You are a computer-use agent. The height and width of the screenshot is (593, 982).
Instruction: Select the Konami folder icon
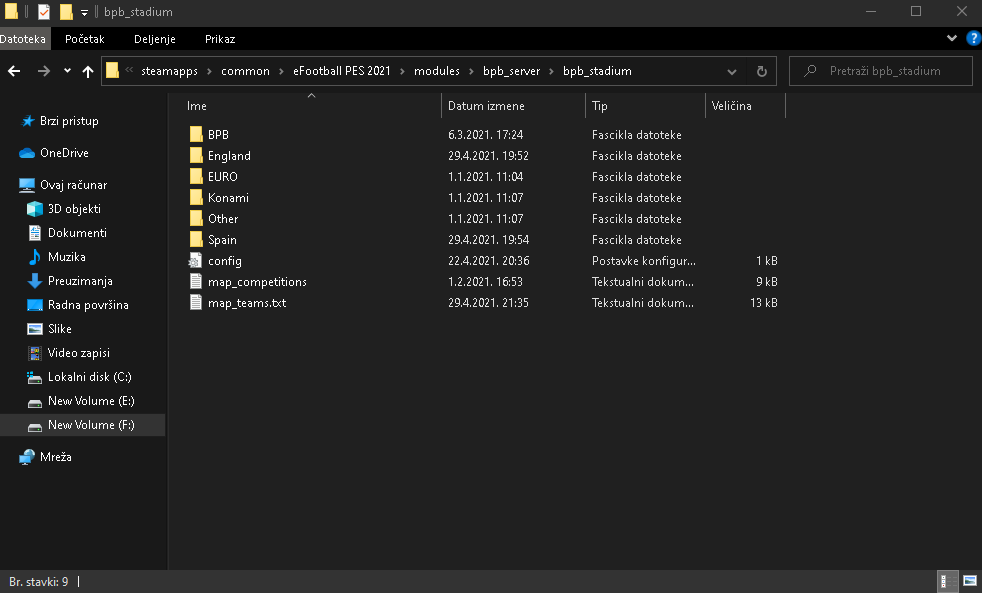click(196, 197)
